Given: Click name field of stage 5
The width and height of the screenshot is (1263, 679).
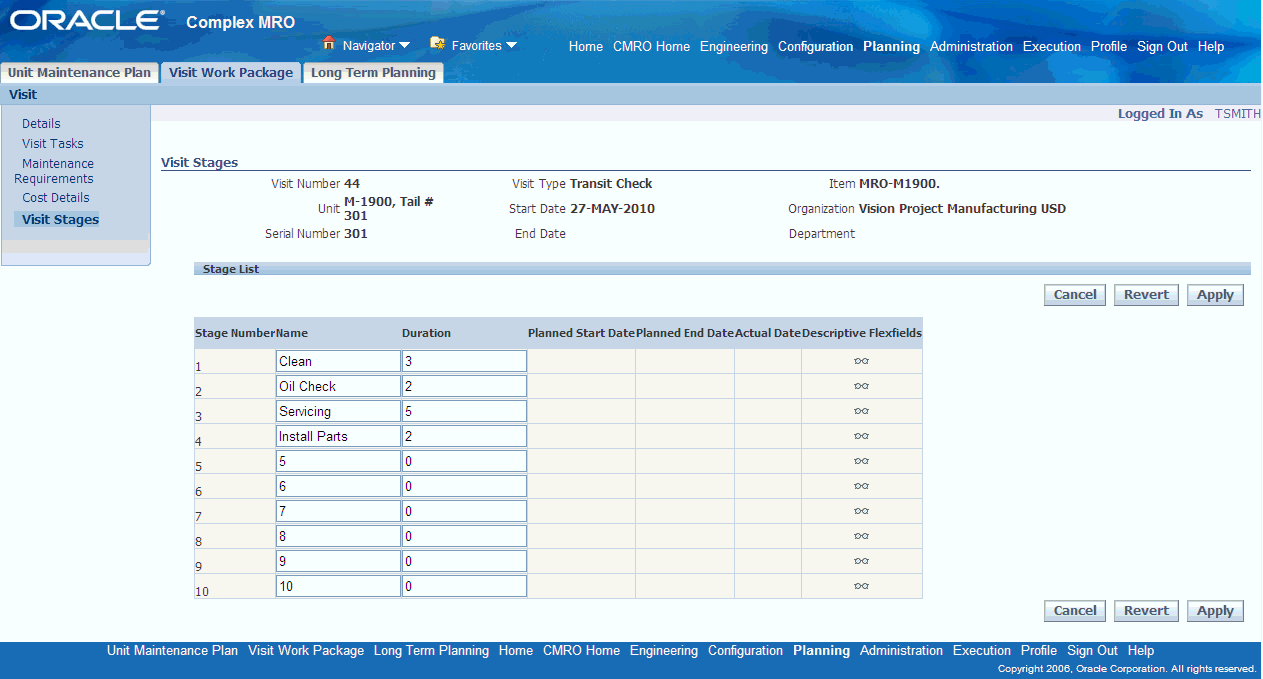Looking at the screenshot, I should (x=338, y=461).
